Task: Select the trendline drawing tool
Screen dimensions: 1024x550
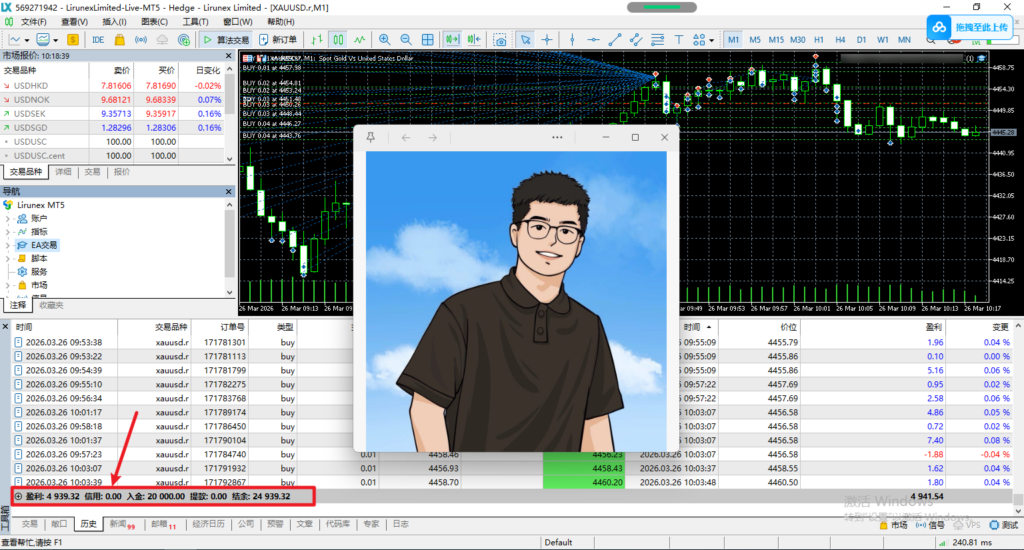Action: click(x=614, y=40)
